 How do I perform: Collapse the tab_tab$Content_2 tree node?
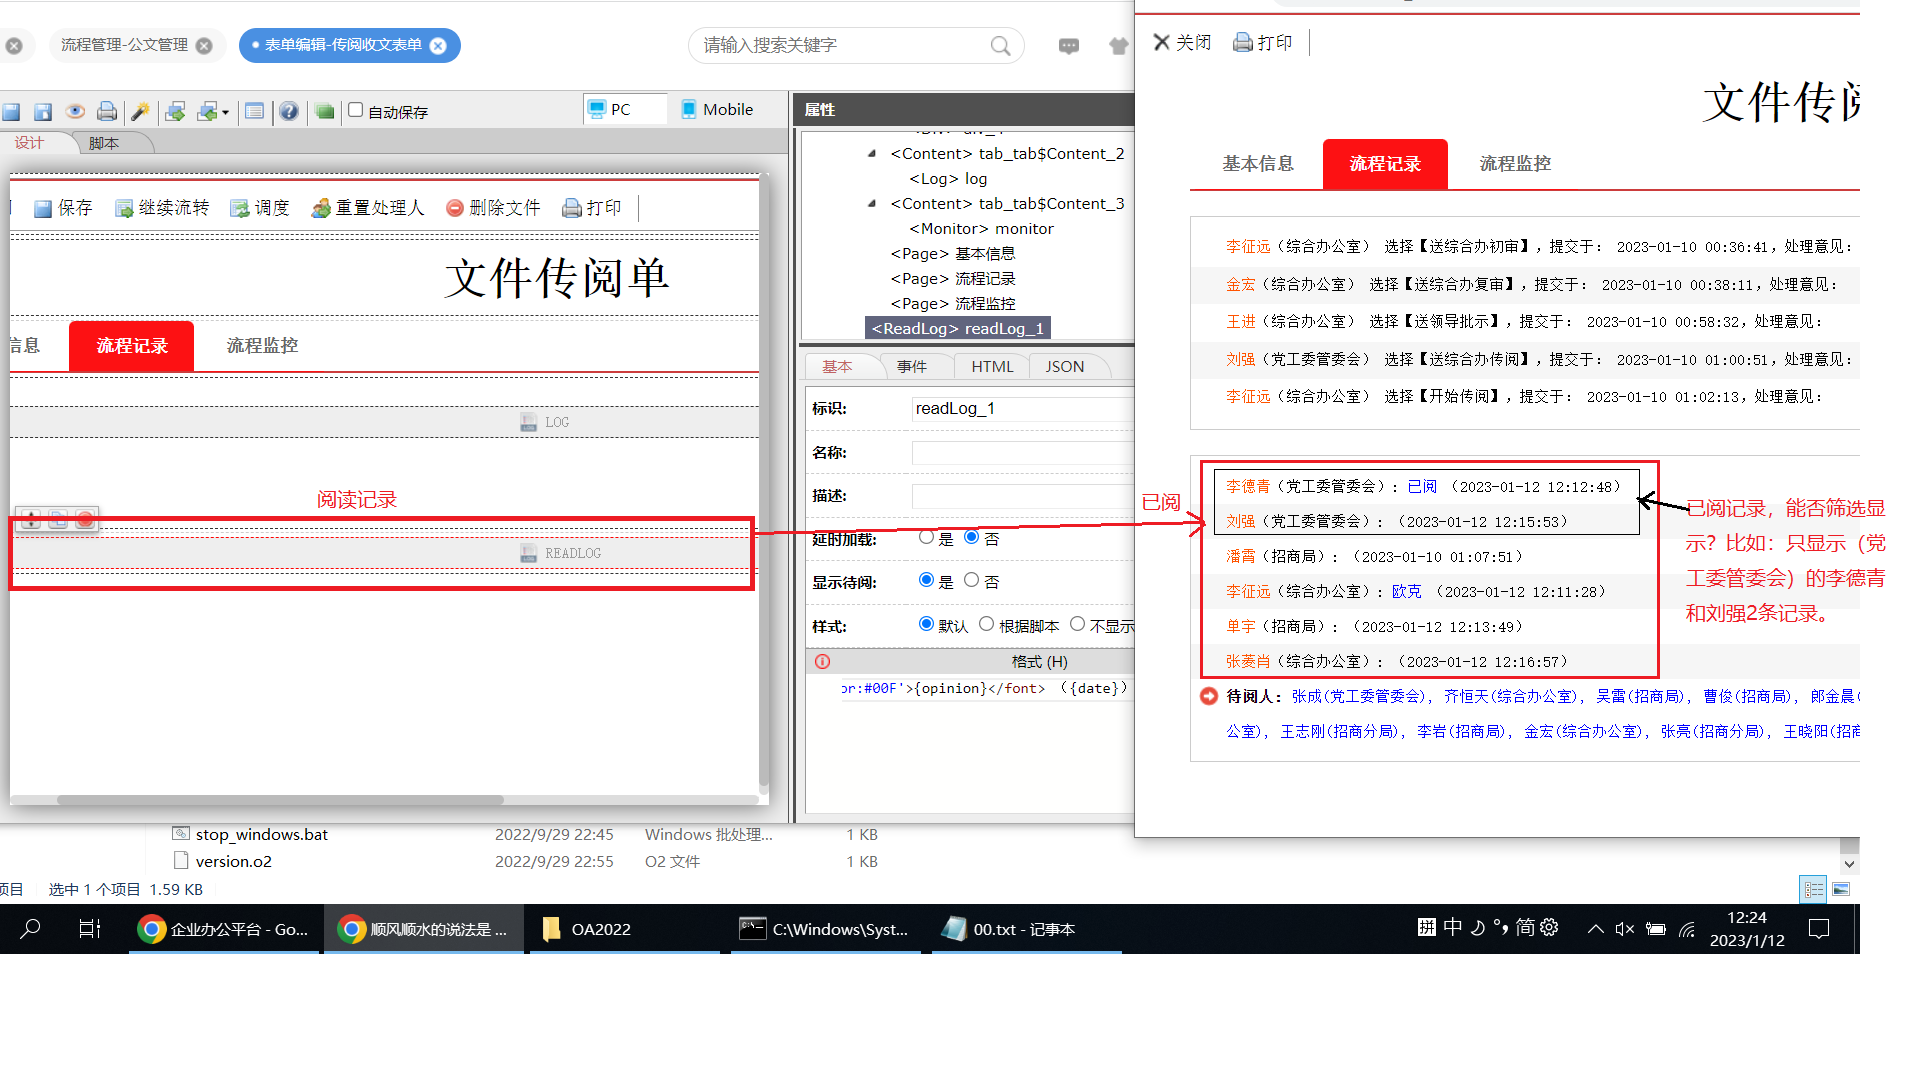coord(870,153)
